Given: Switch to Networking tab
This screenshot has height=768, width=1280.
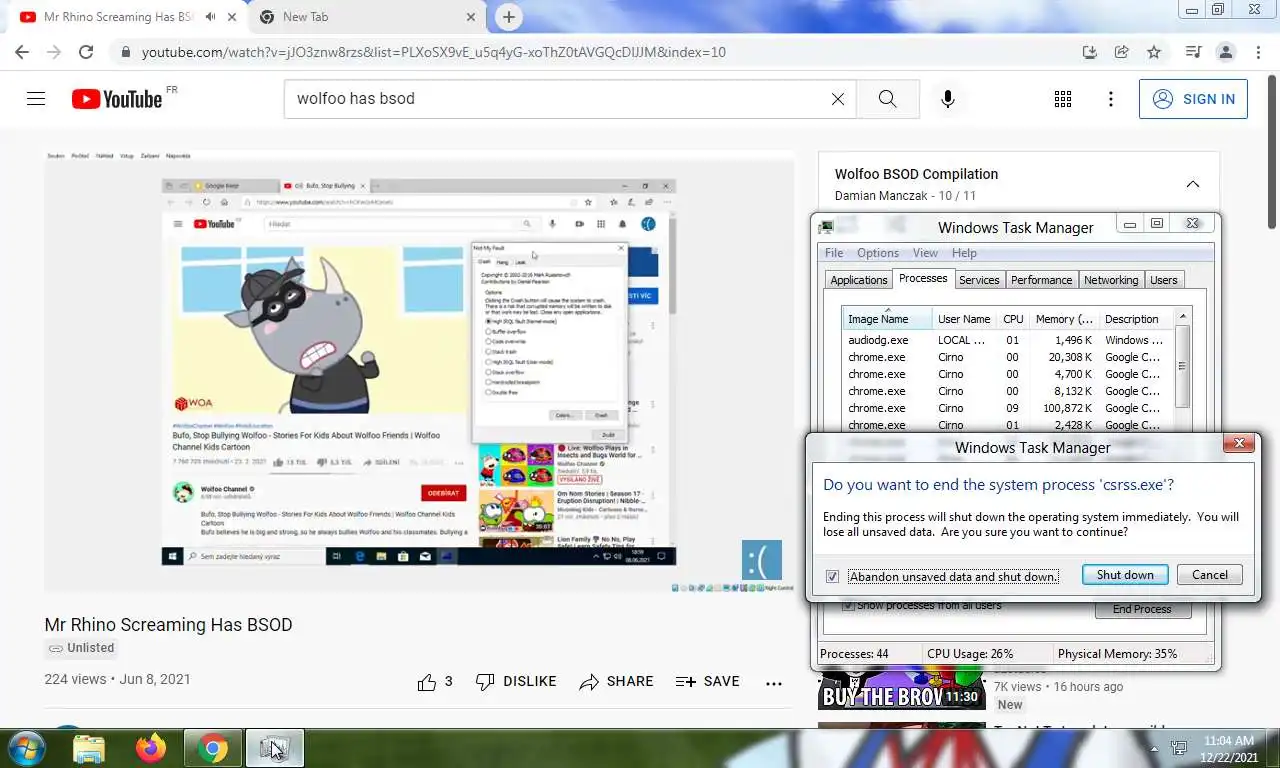Looking at the screenshot, I should [1111, 280].
